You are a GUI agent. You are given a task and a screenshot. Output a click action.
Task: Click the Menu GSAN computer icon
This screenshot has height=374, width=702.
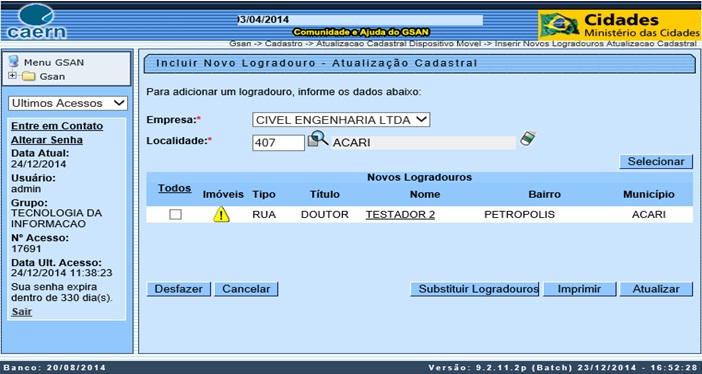pos(14,62)
